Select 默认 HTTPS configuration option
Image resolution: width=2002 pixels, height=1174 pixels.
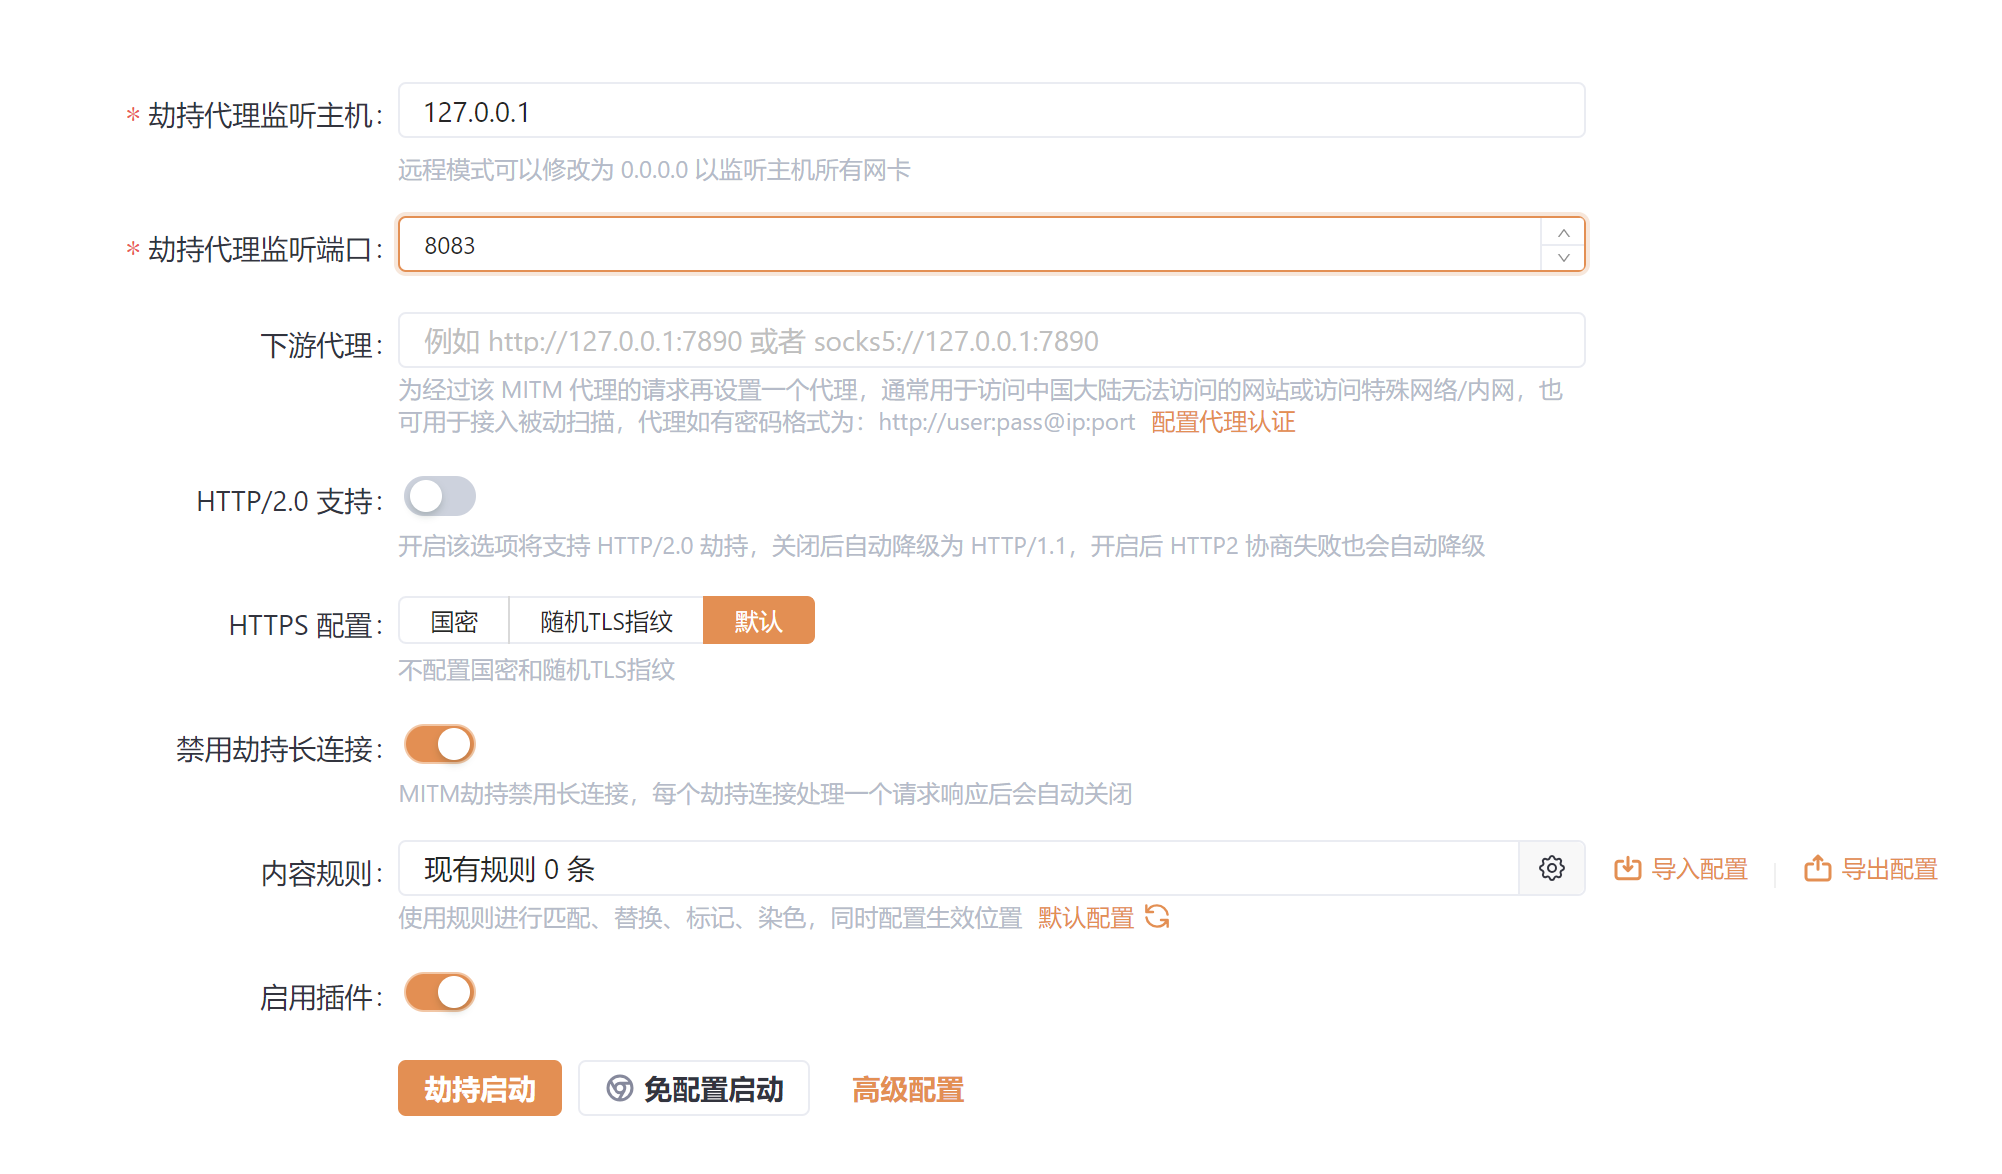click(x=758, y=621)
